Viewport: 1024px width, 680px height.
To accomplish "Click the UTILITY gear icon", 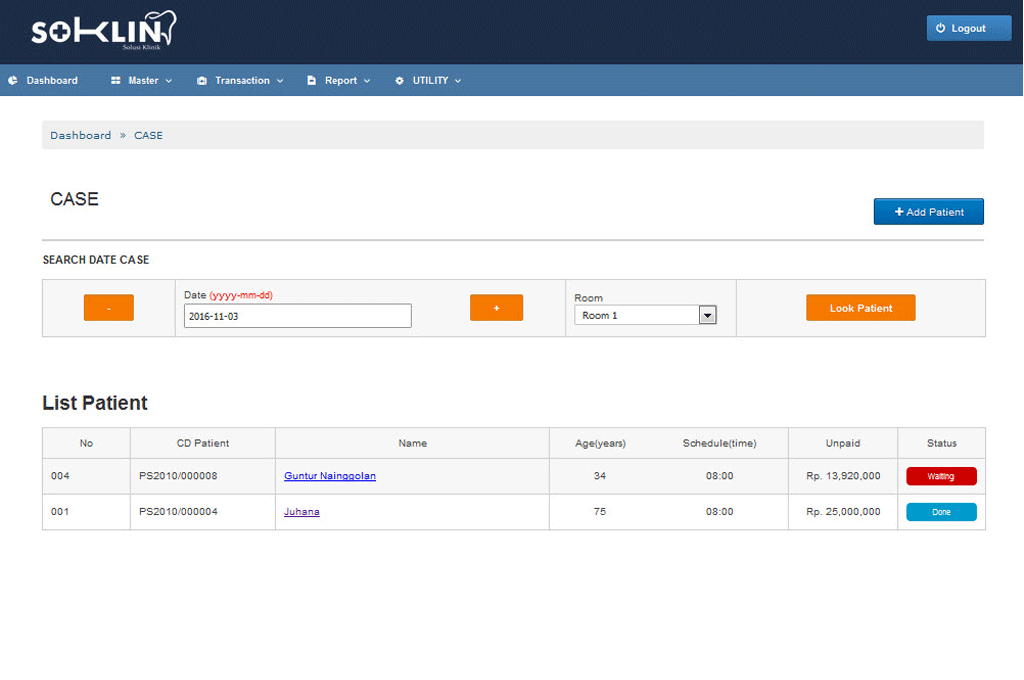I will (400, 81).
